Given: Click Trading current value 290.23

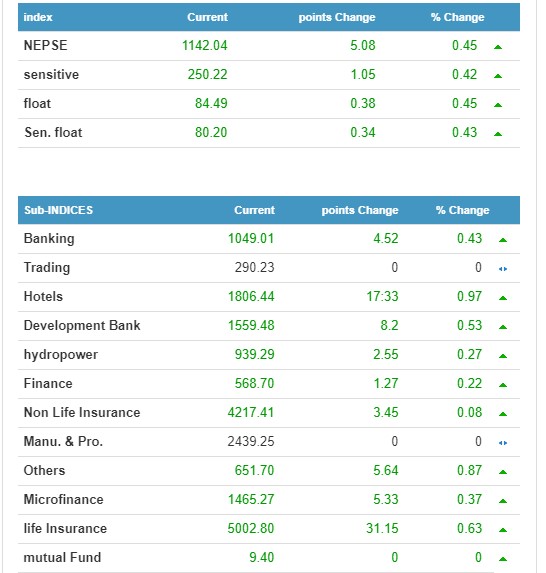Looking at the screenshot, I should pyautogui.click(x=254, y=267).
